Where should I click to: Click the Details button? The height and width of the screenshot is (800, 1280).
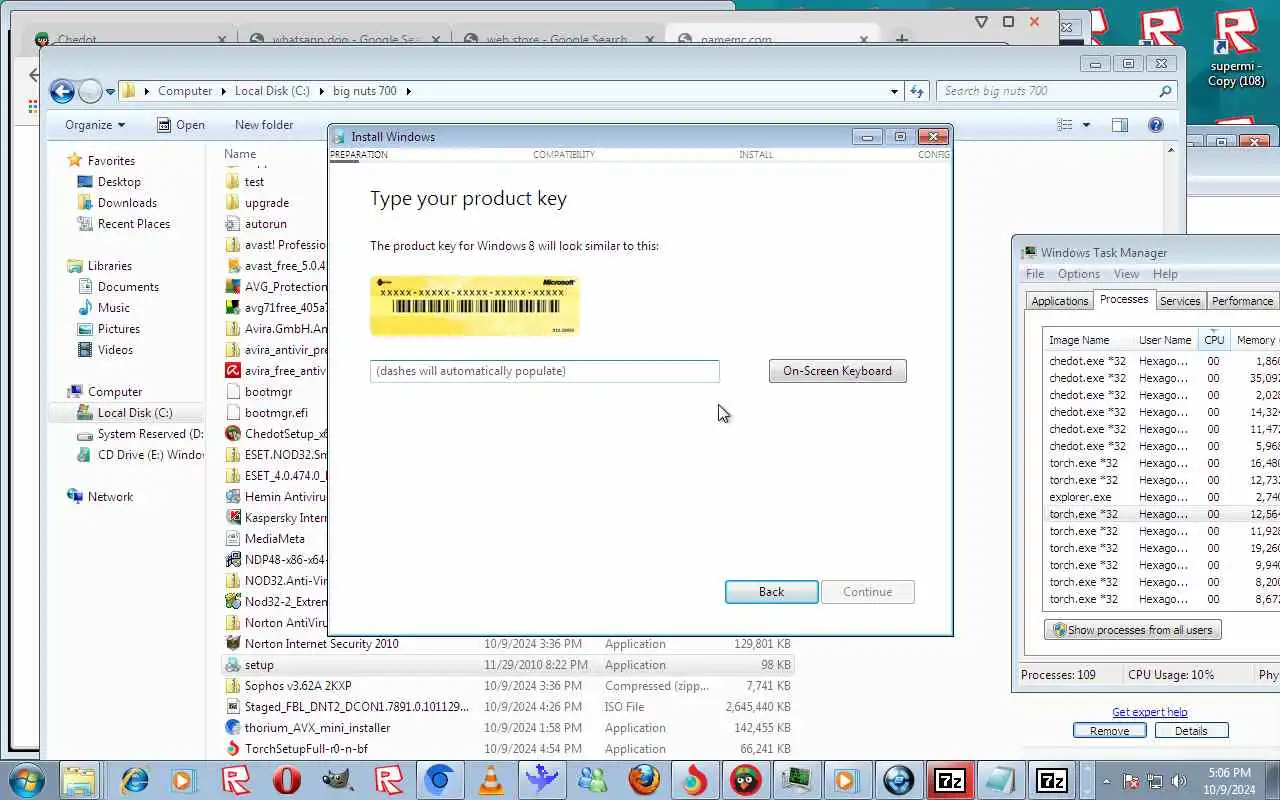click(1191, 731)
